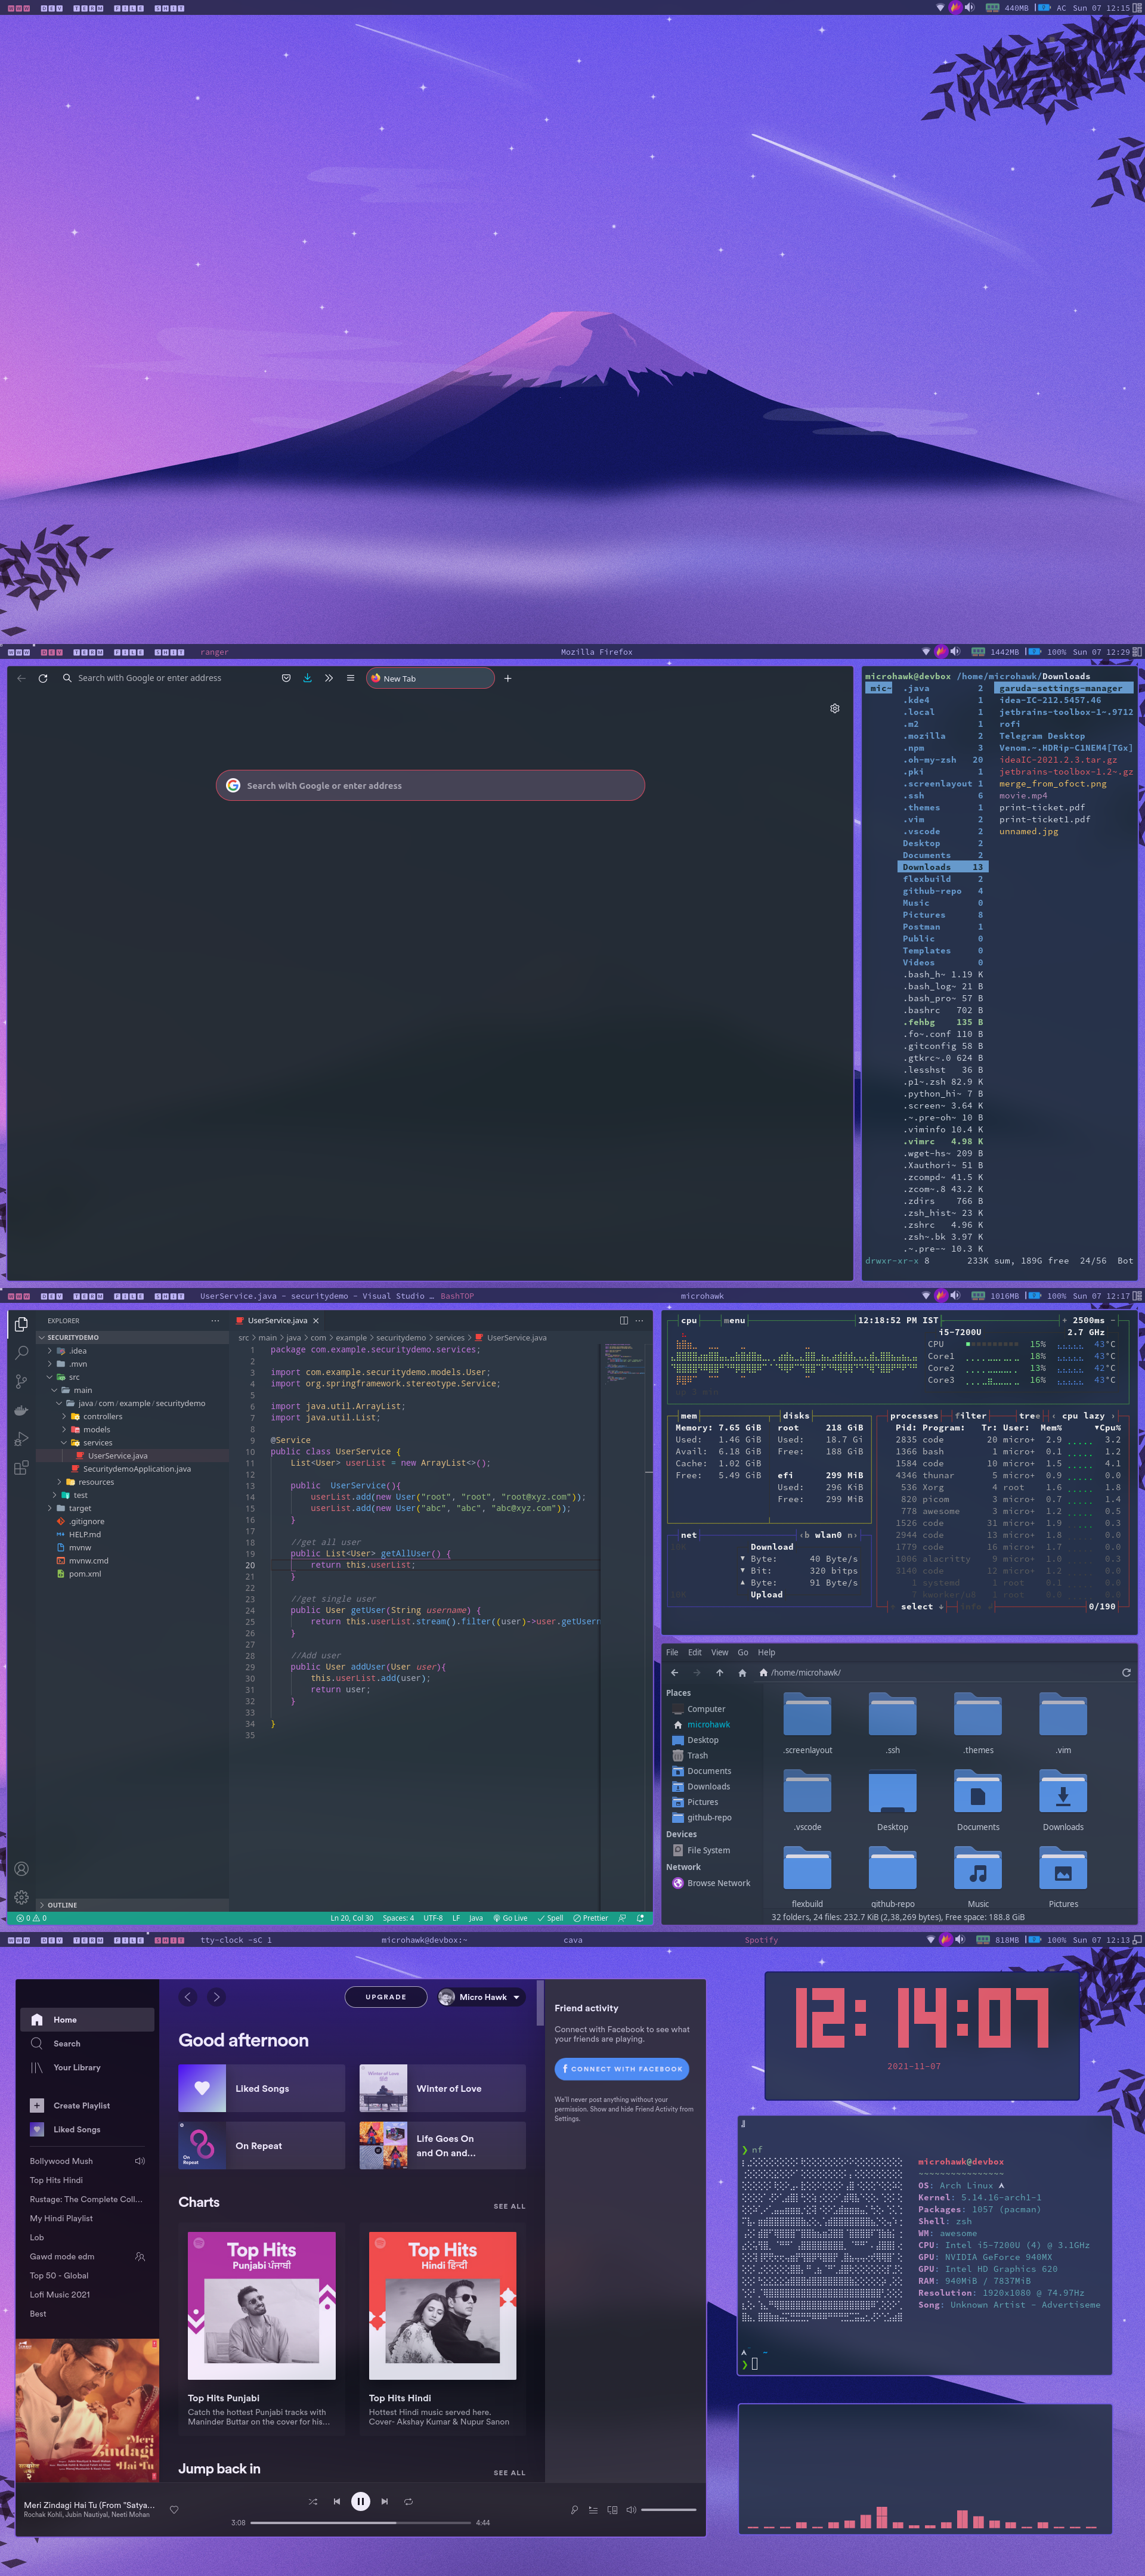Adjust the Spotify volume slider
Viewport: 1145px width, 2576px height.
click(x=668, y=2509)
